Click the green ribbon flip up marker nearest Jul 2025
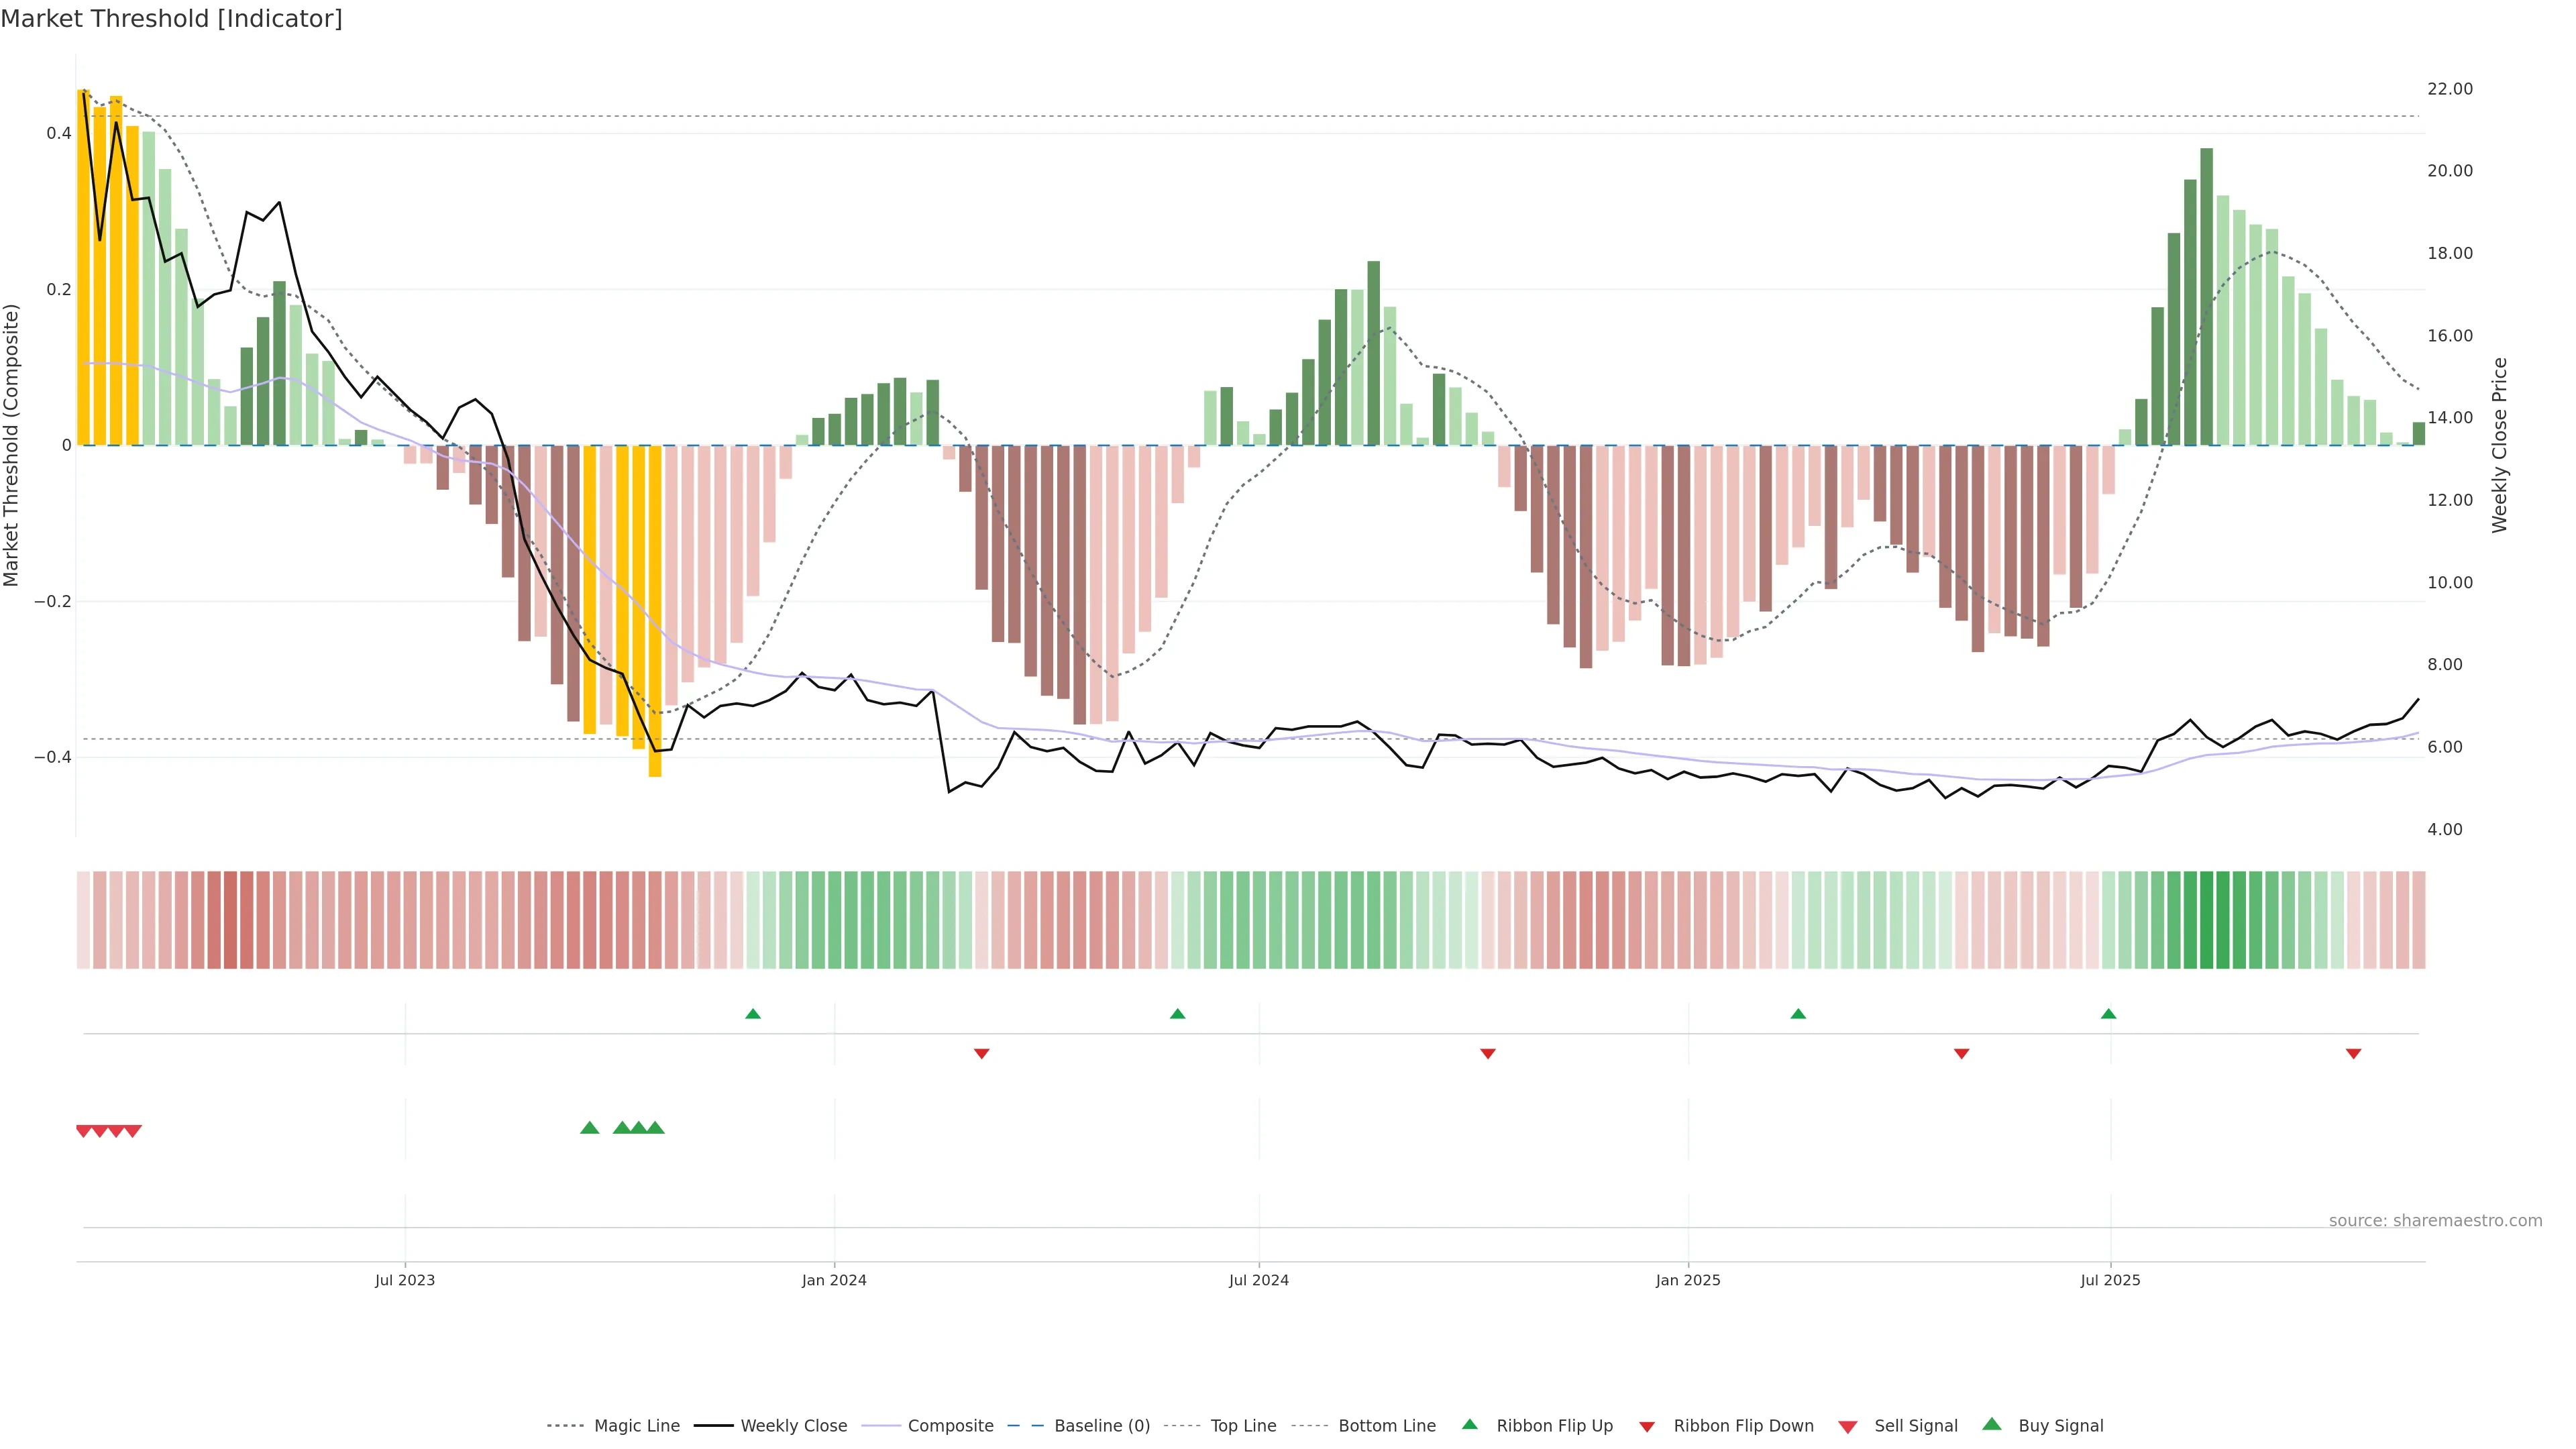 tap(2108, 1014)
